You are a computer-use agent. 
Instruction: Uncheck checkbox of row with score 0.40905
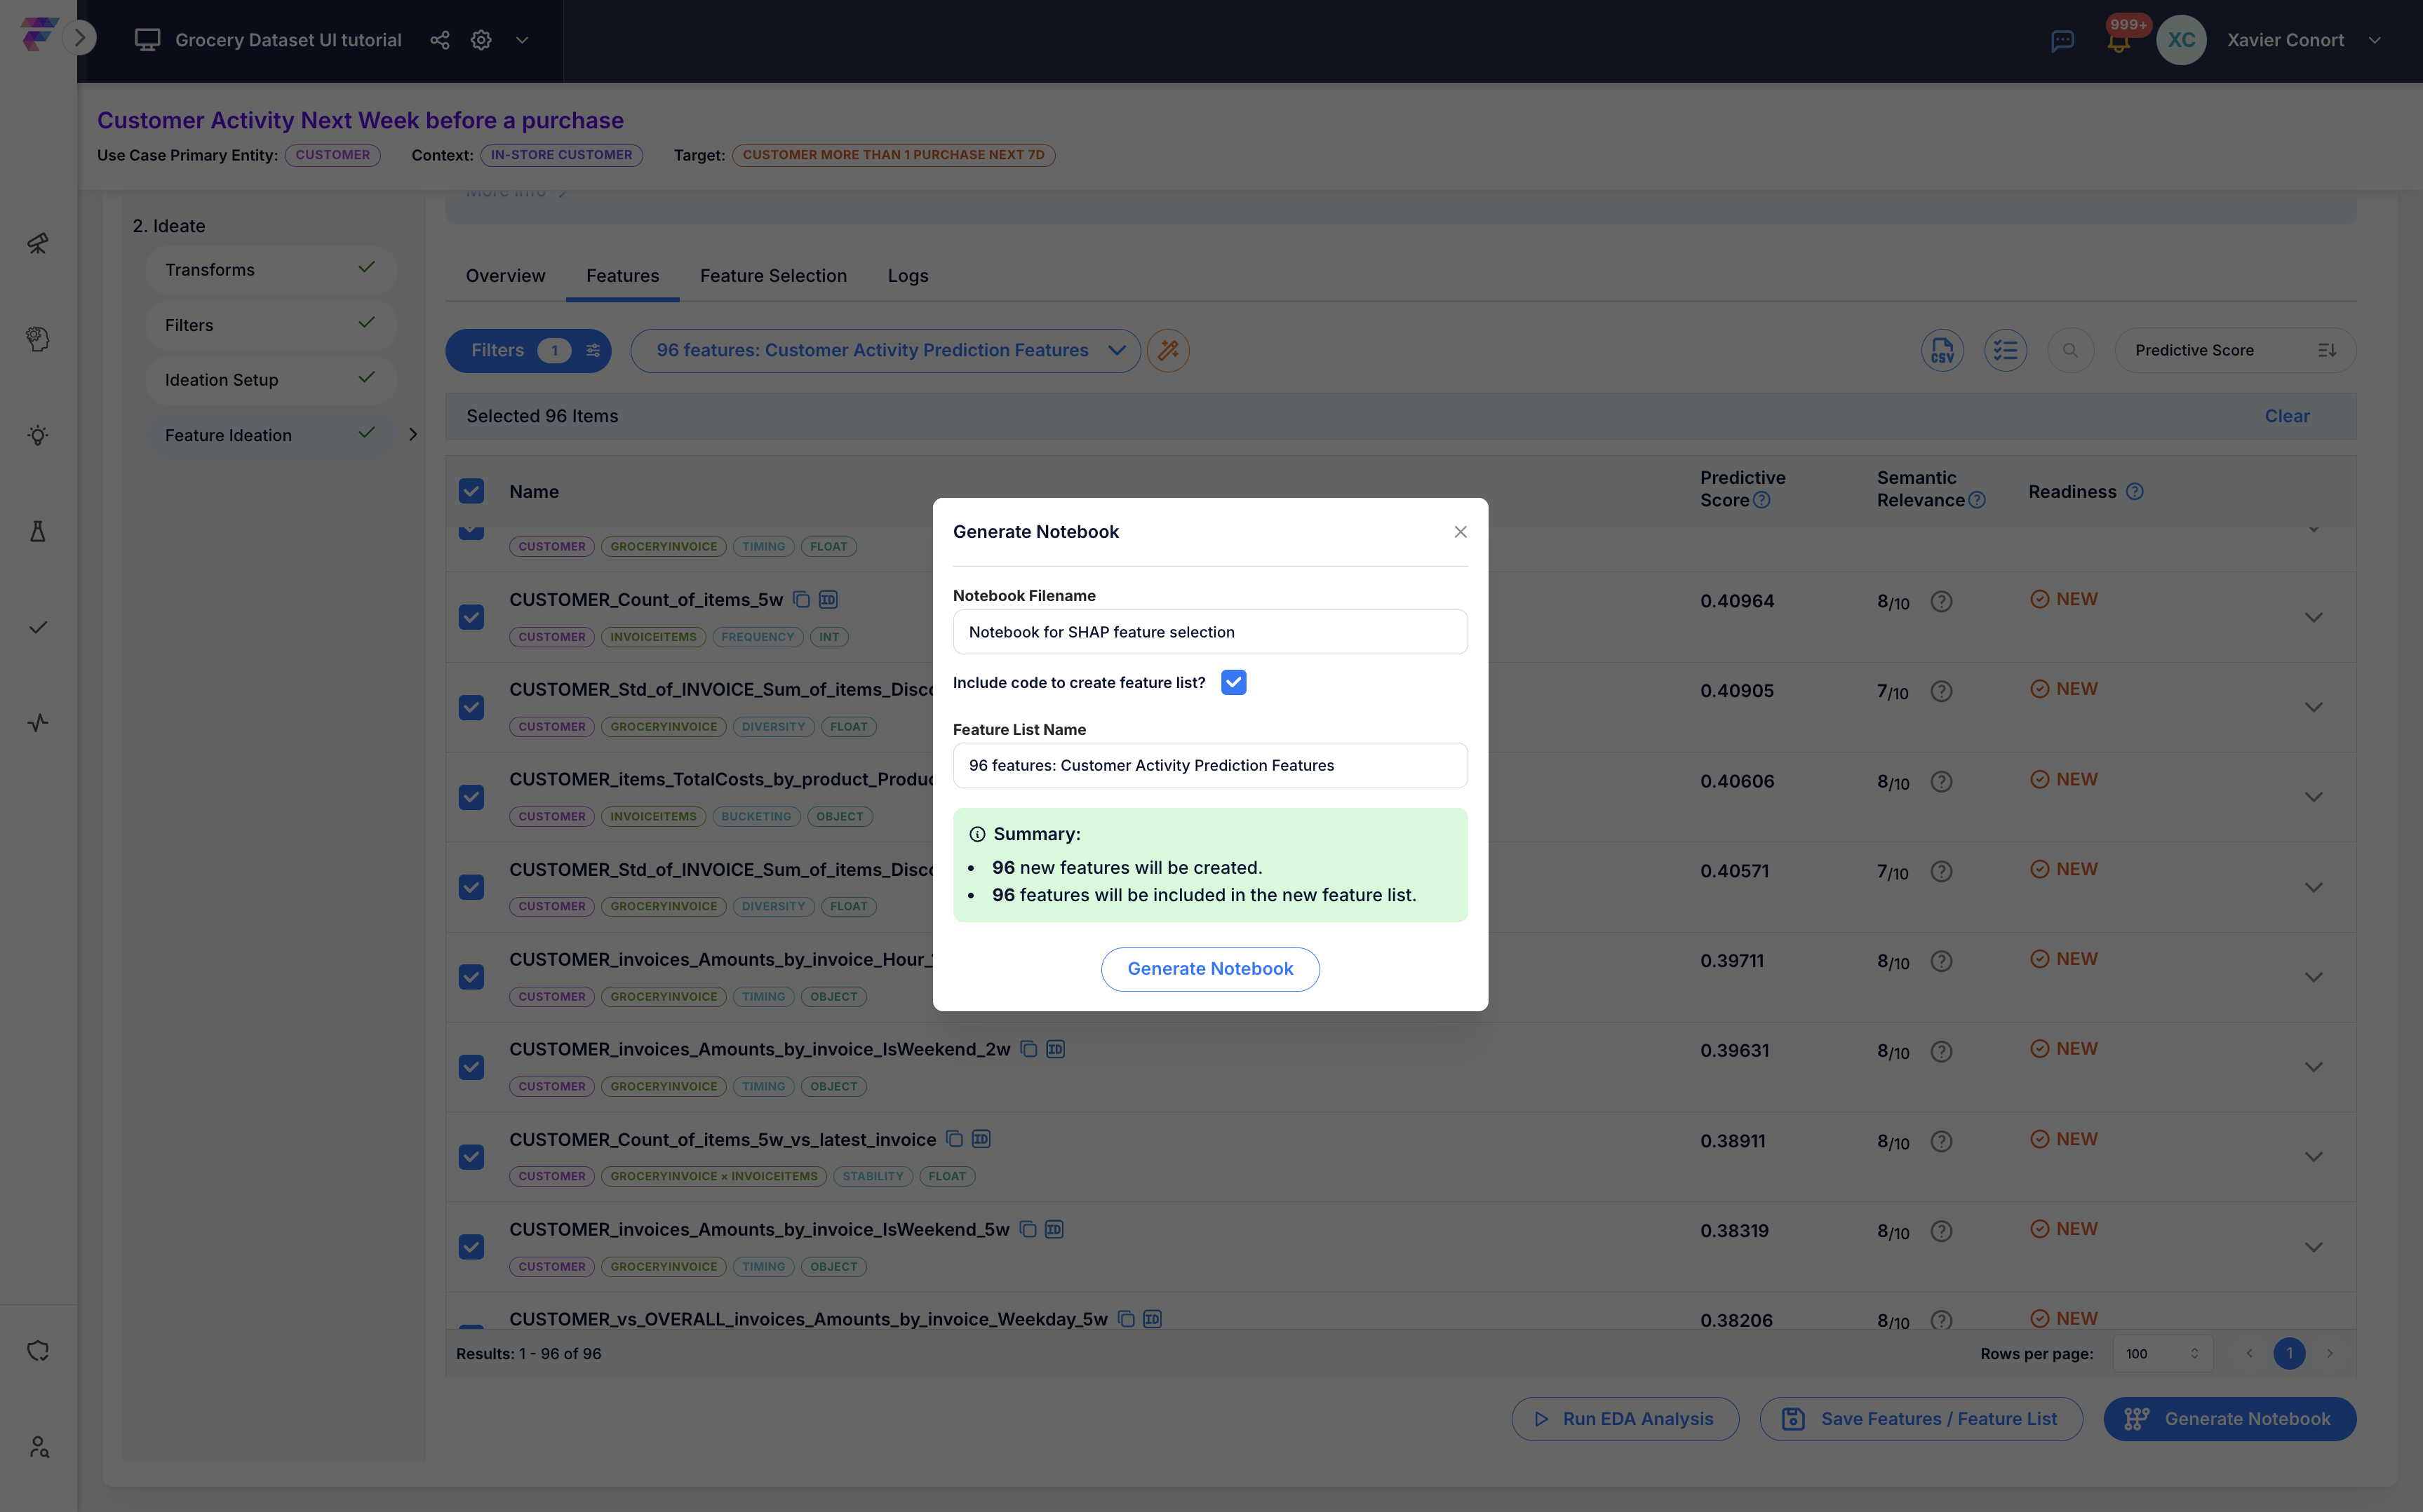click(471, 707)
